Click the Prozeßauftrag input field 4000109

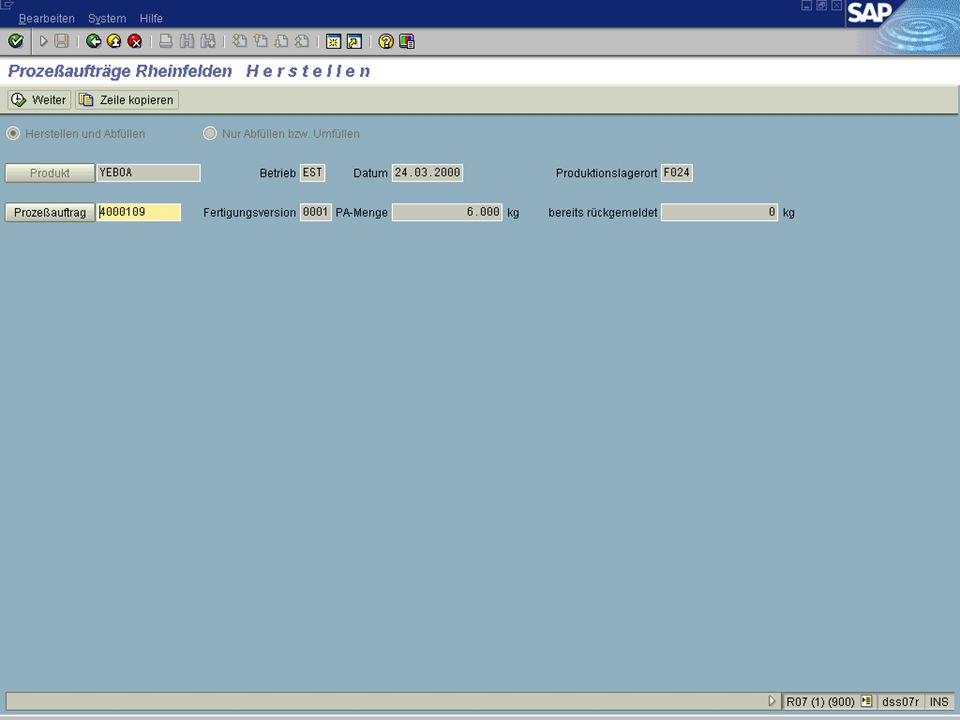pos(139,212)
